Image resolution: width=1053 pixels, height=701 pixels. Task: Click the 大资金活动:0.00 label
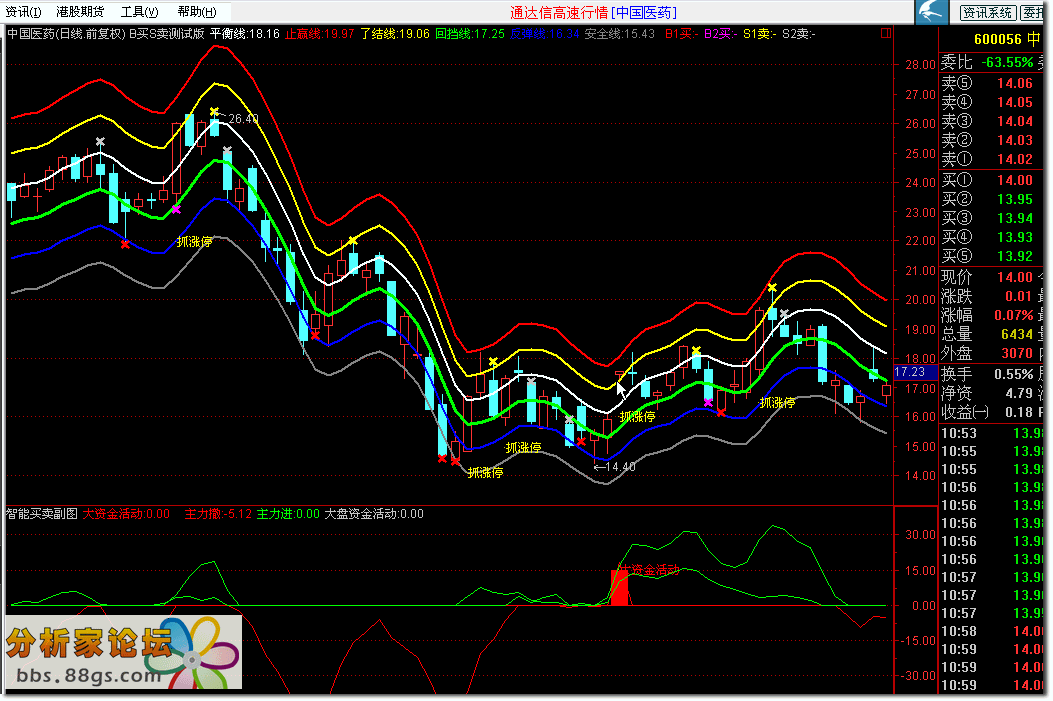coord(126,514)
